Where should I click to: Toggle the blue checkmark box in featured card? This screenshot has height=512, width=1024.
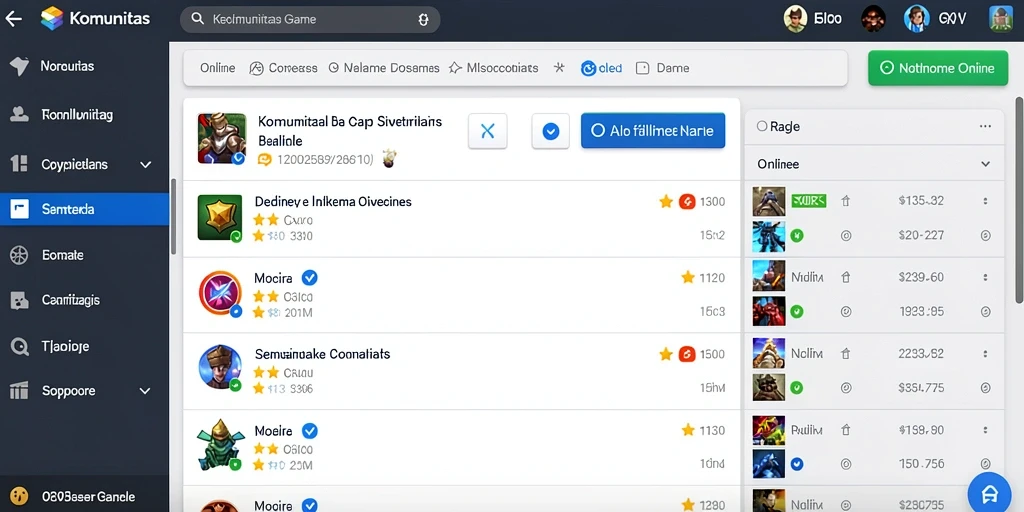[551, 131]
